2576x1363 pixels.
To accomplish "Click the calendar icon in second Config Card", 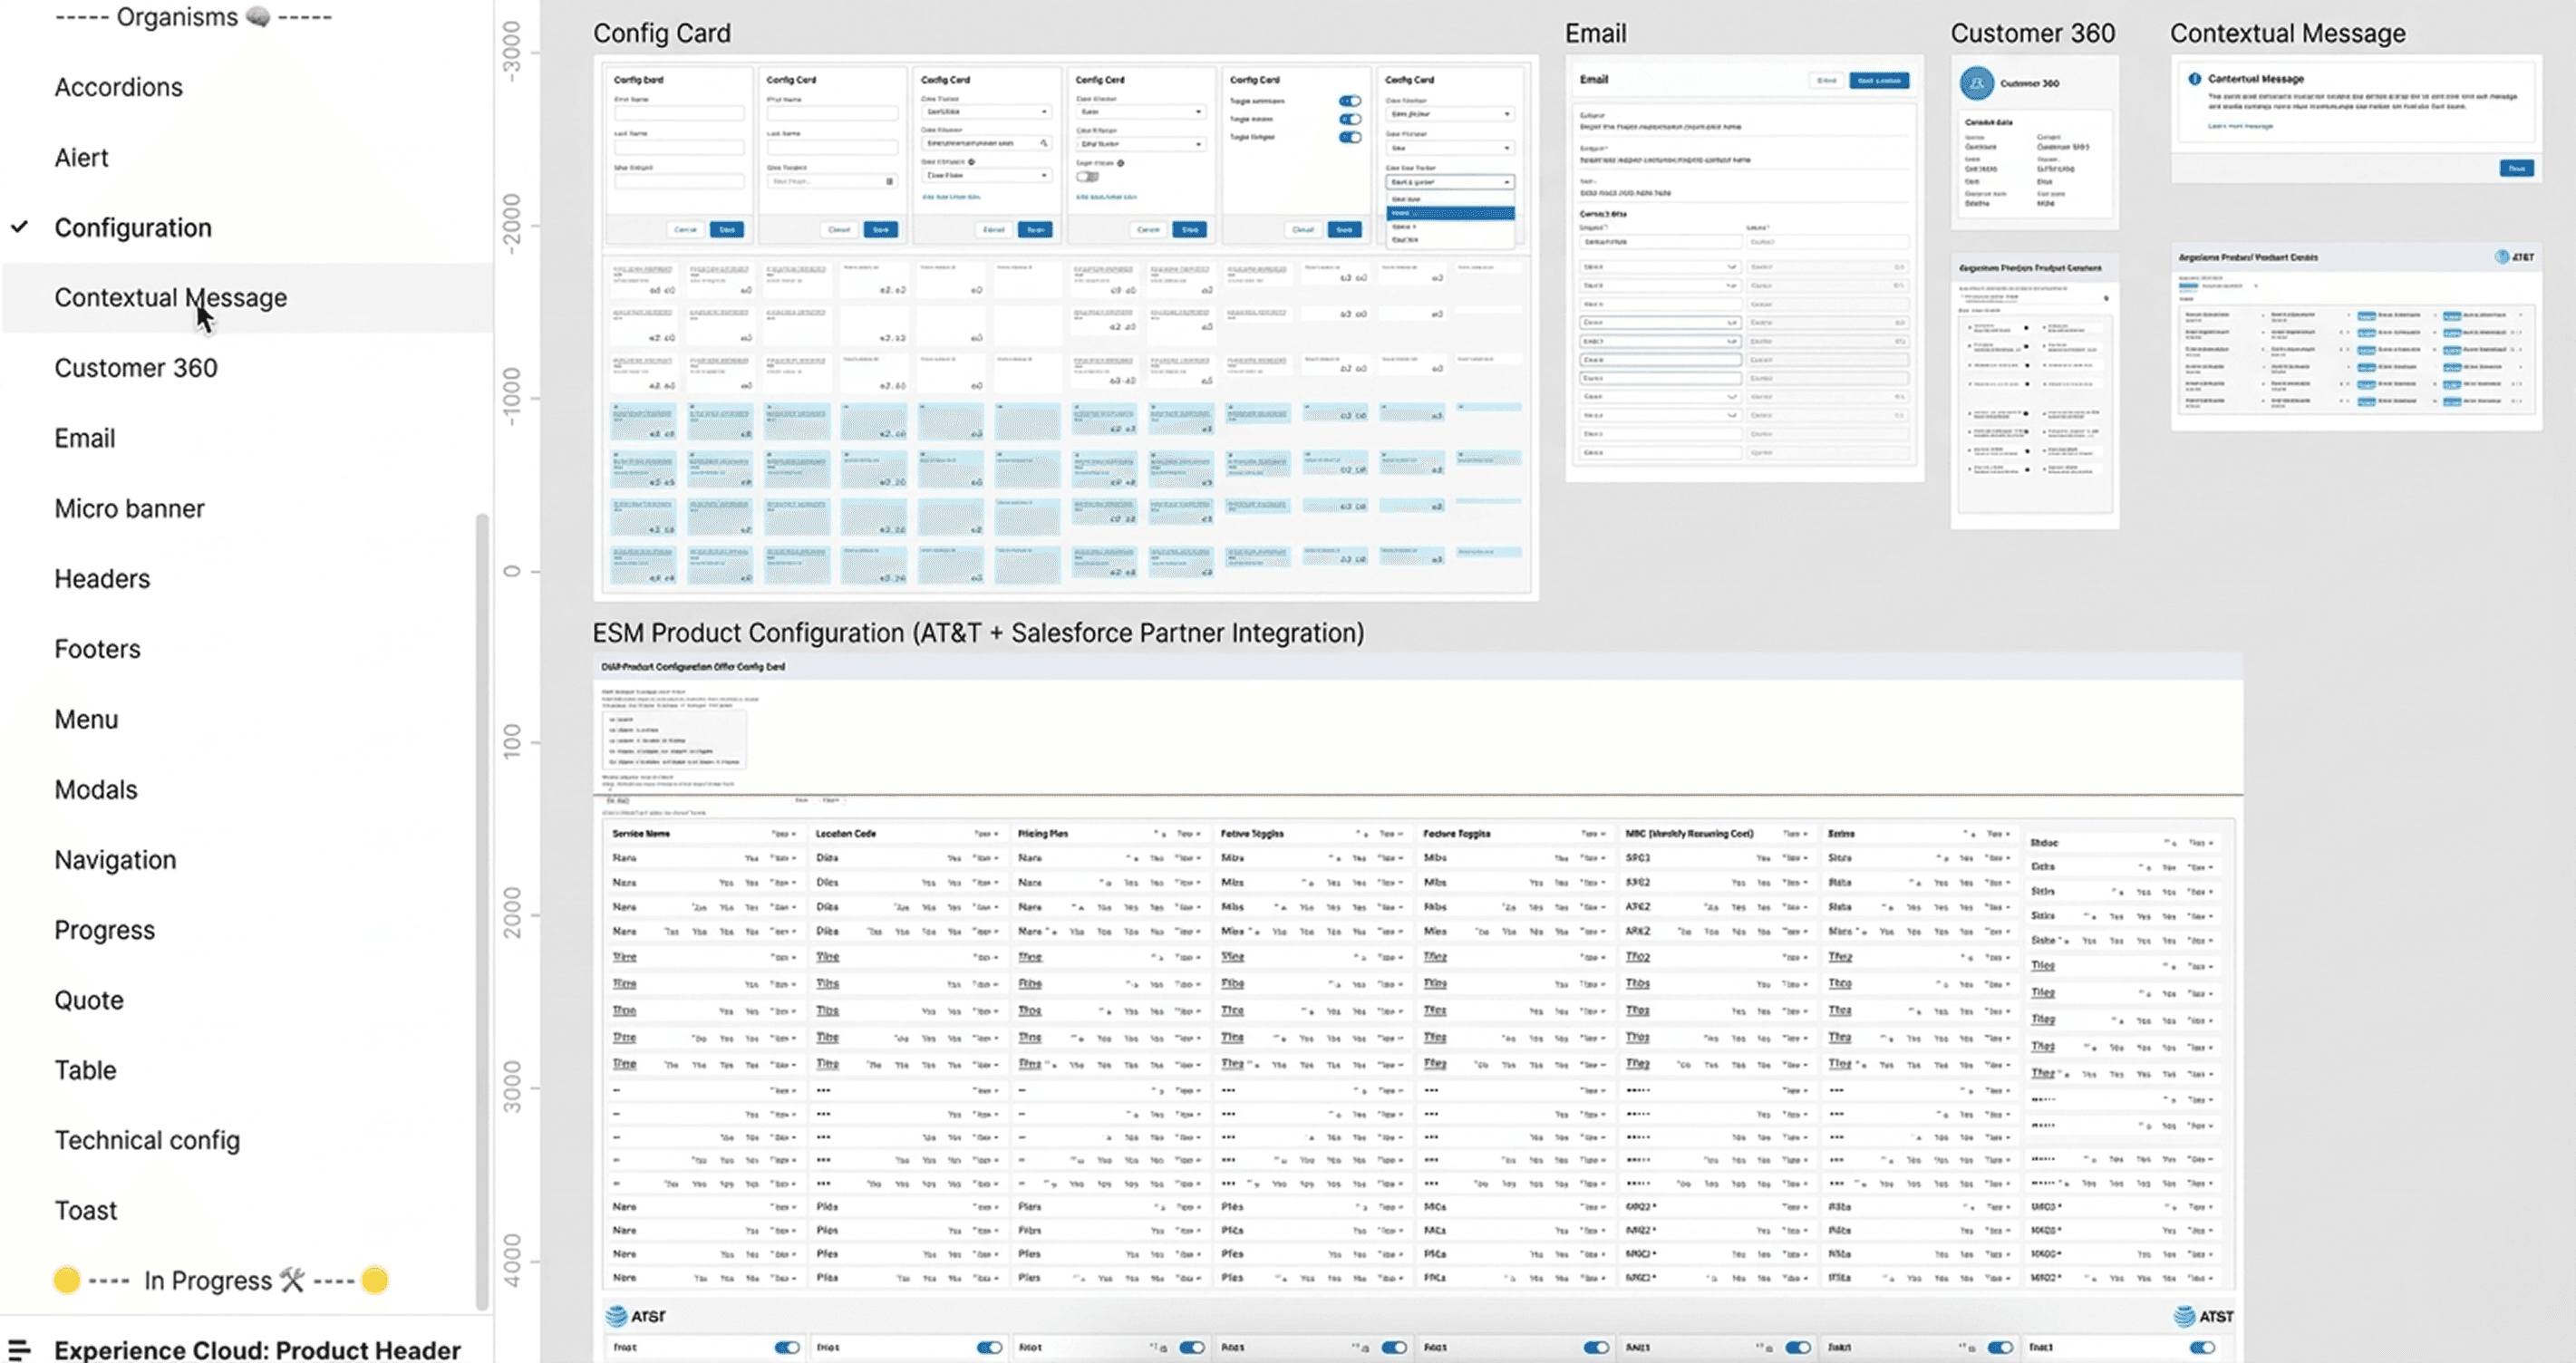I will (x=889, y=181).
